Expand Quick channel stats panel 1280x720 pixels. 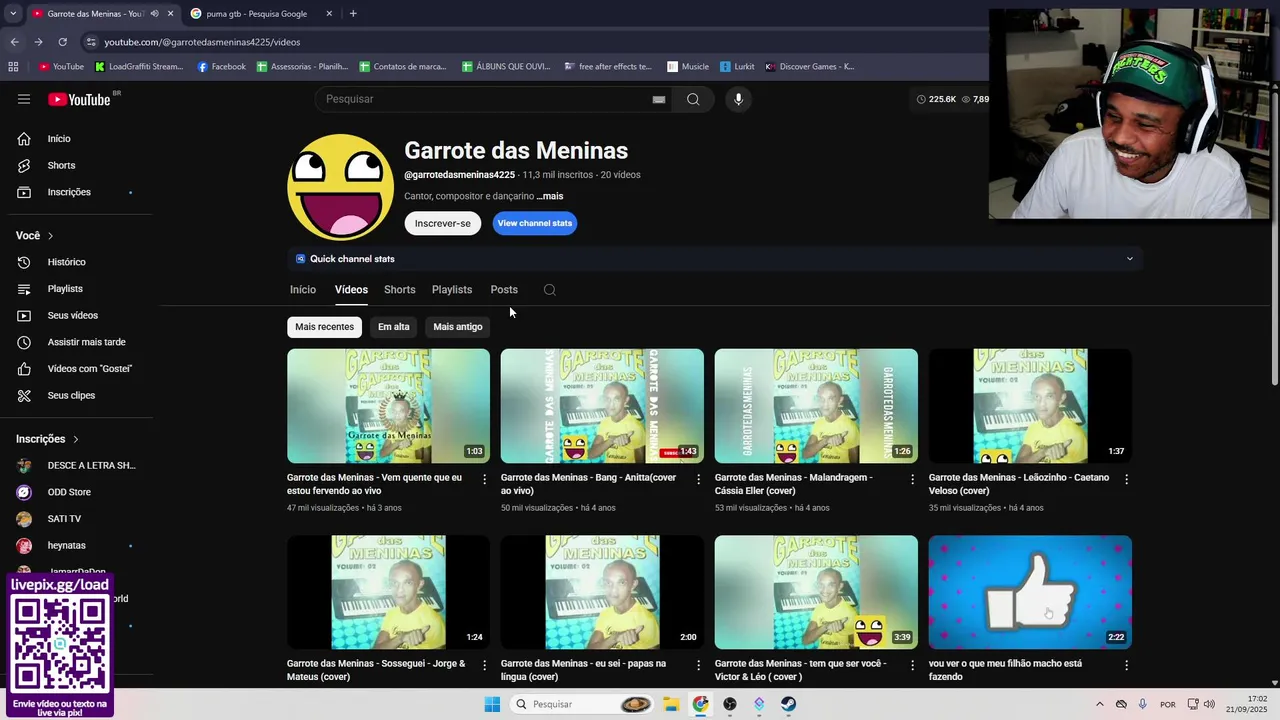tap(1130, 259)
